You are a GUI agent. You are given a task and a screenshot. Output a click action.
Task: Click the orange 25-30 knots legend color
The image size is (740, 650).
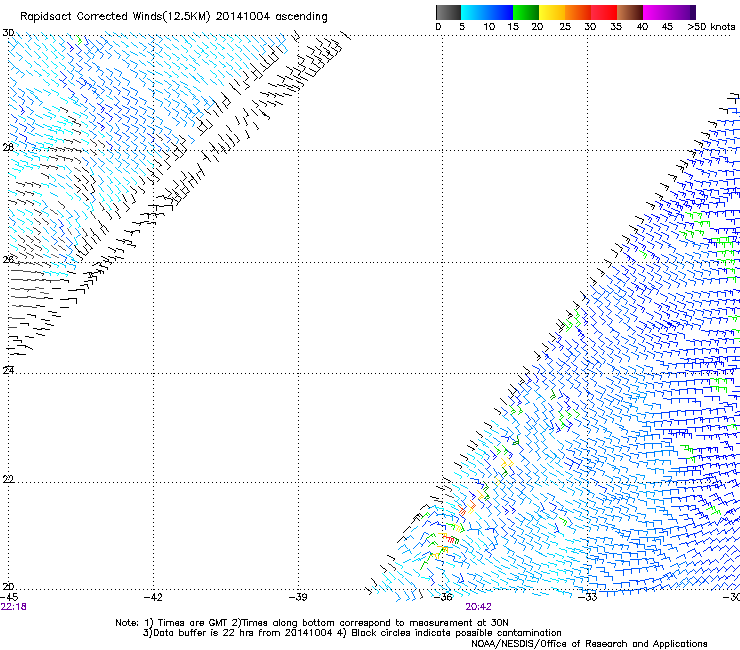coord(578,12)
